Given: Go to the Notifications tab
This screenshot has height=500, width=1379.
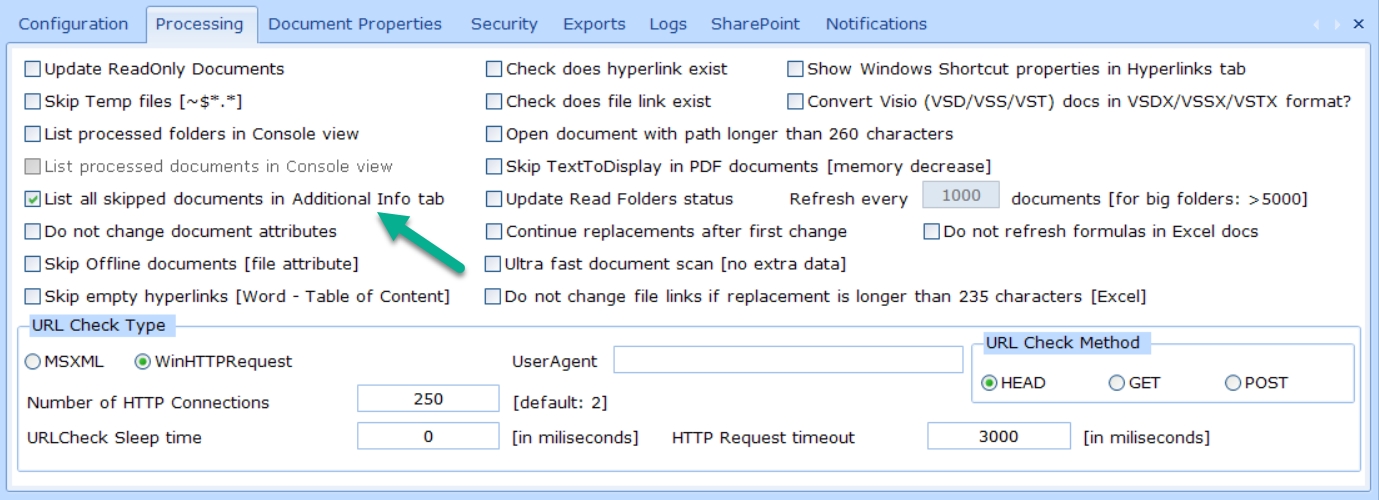Looking at the screenshot, I should tap(876, 24).
